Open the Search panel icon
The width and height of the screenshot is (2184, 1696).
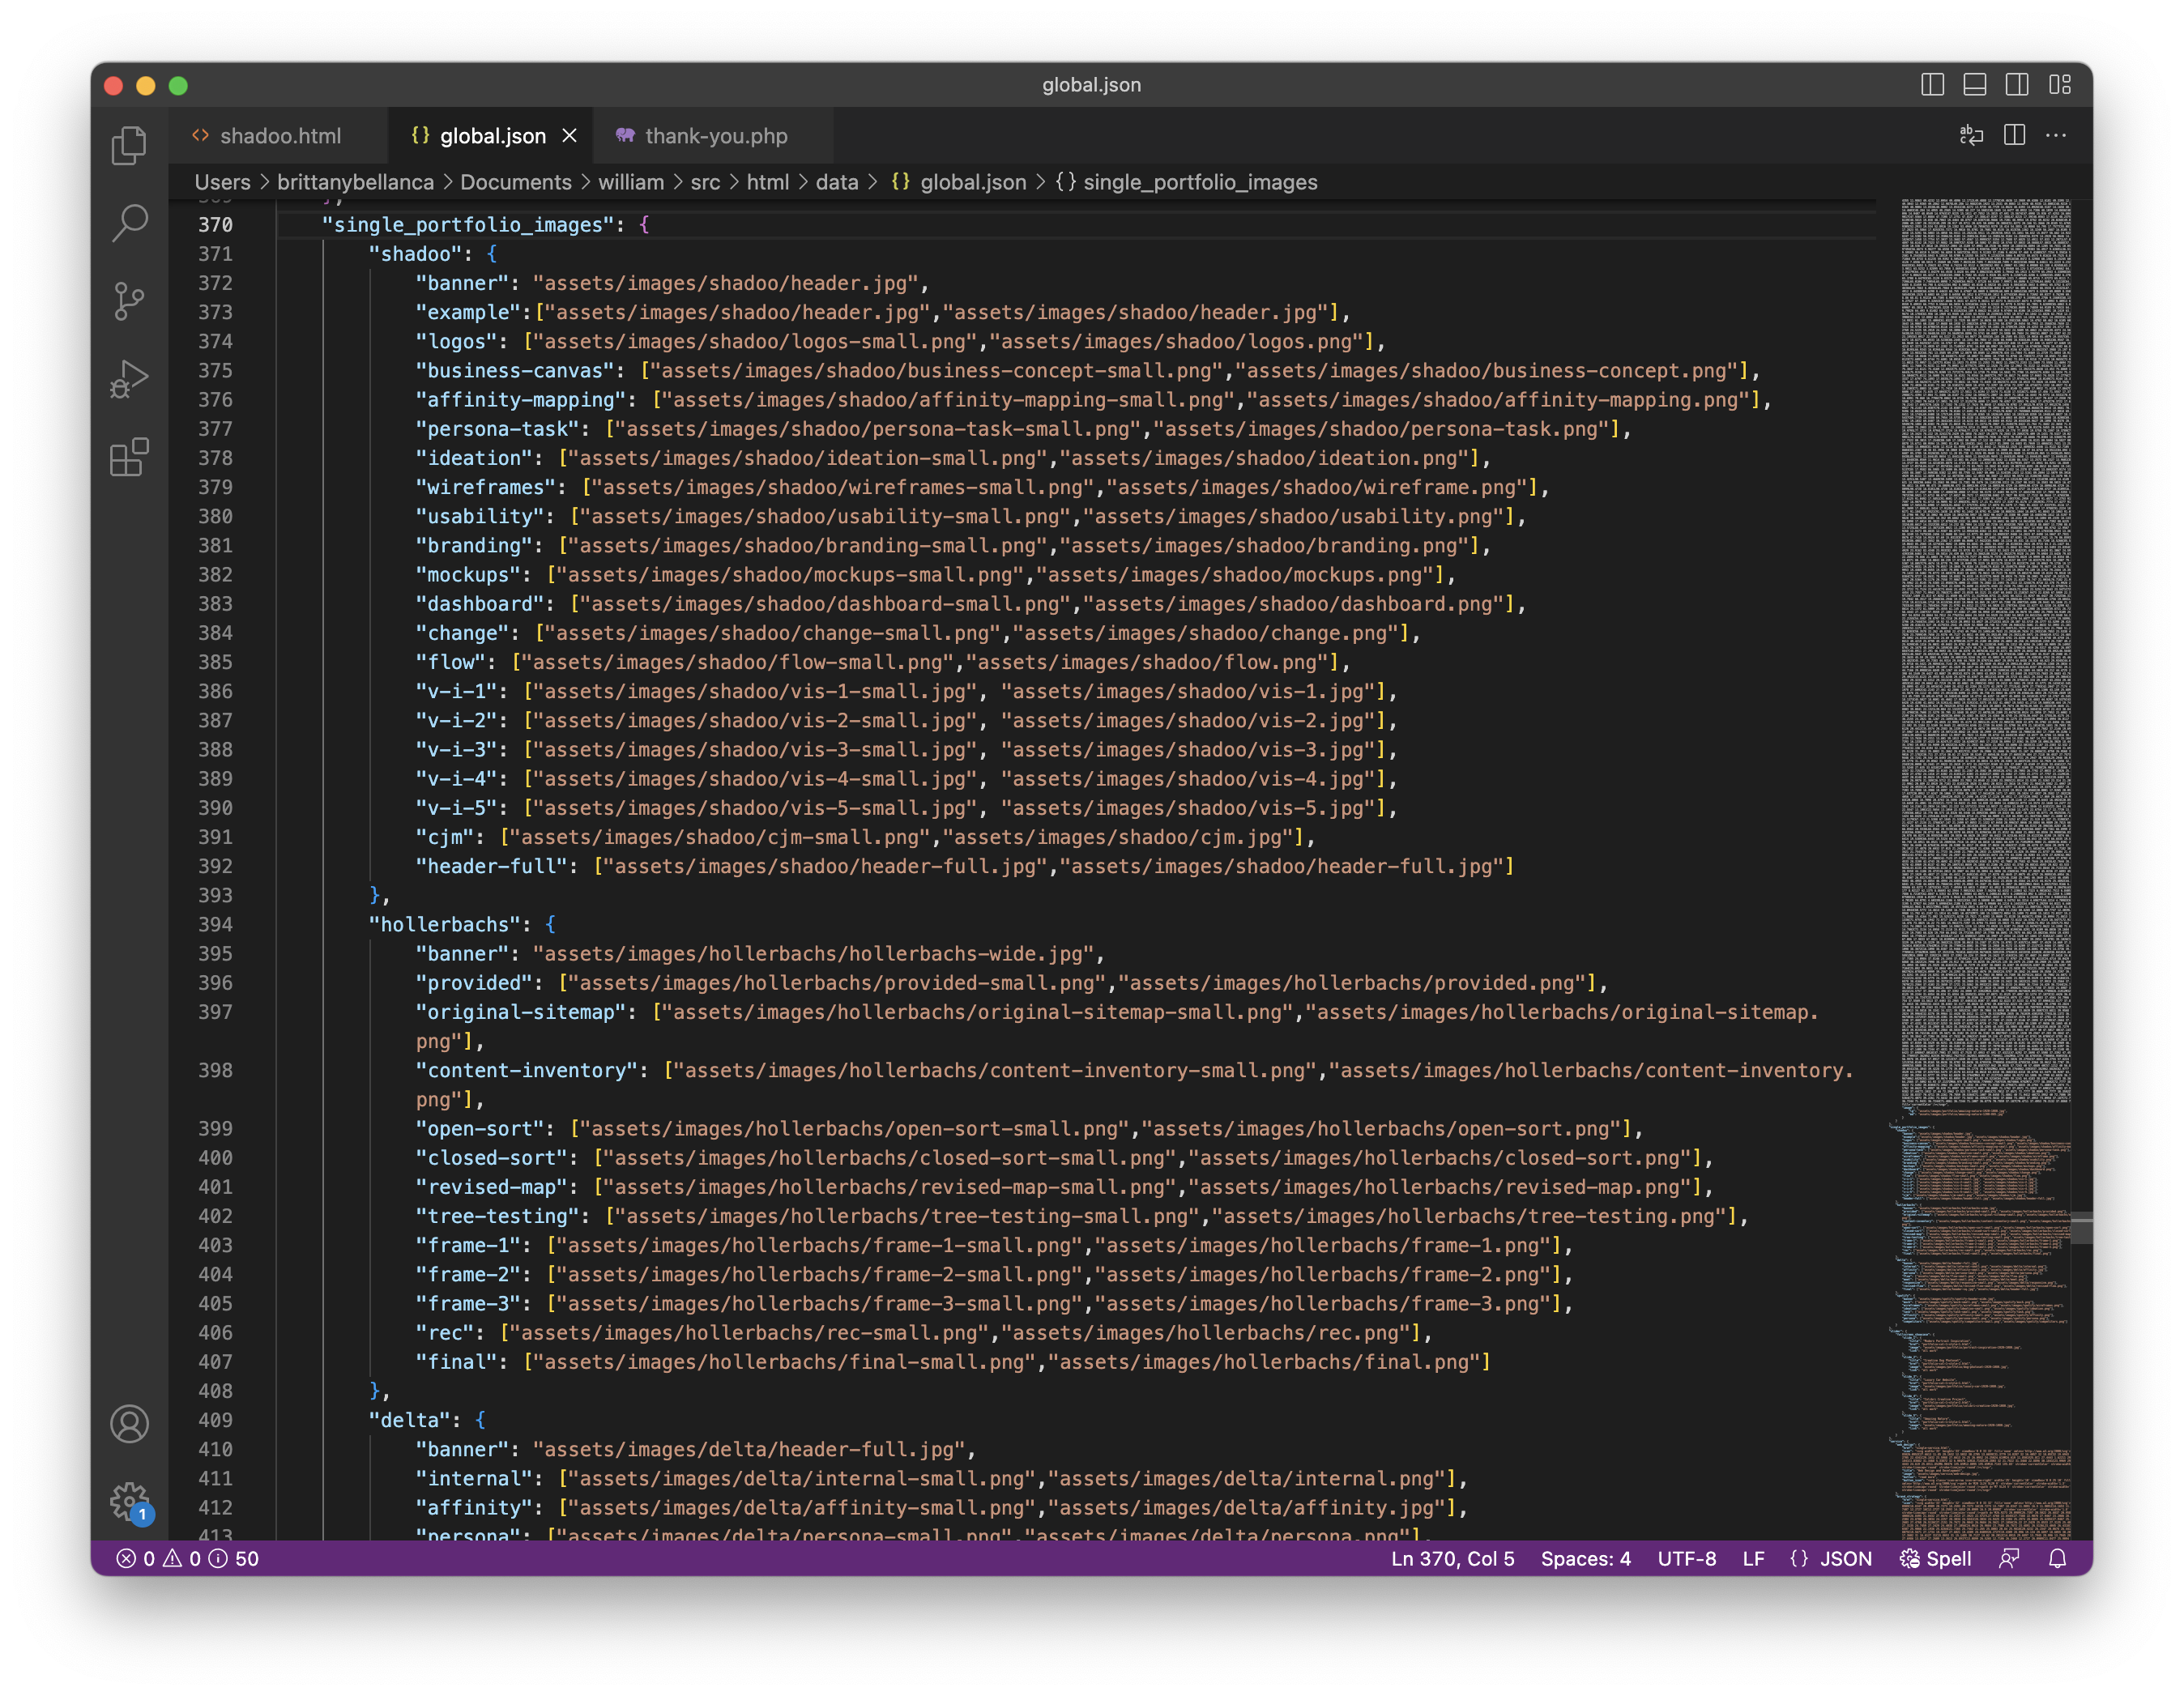(x=129, y=223)
